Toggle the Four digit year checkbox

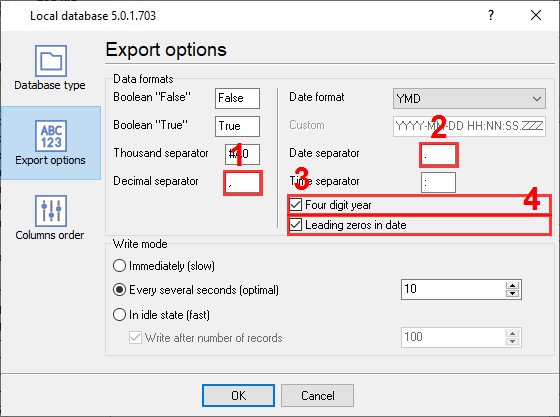click(x=296, y=205)
